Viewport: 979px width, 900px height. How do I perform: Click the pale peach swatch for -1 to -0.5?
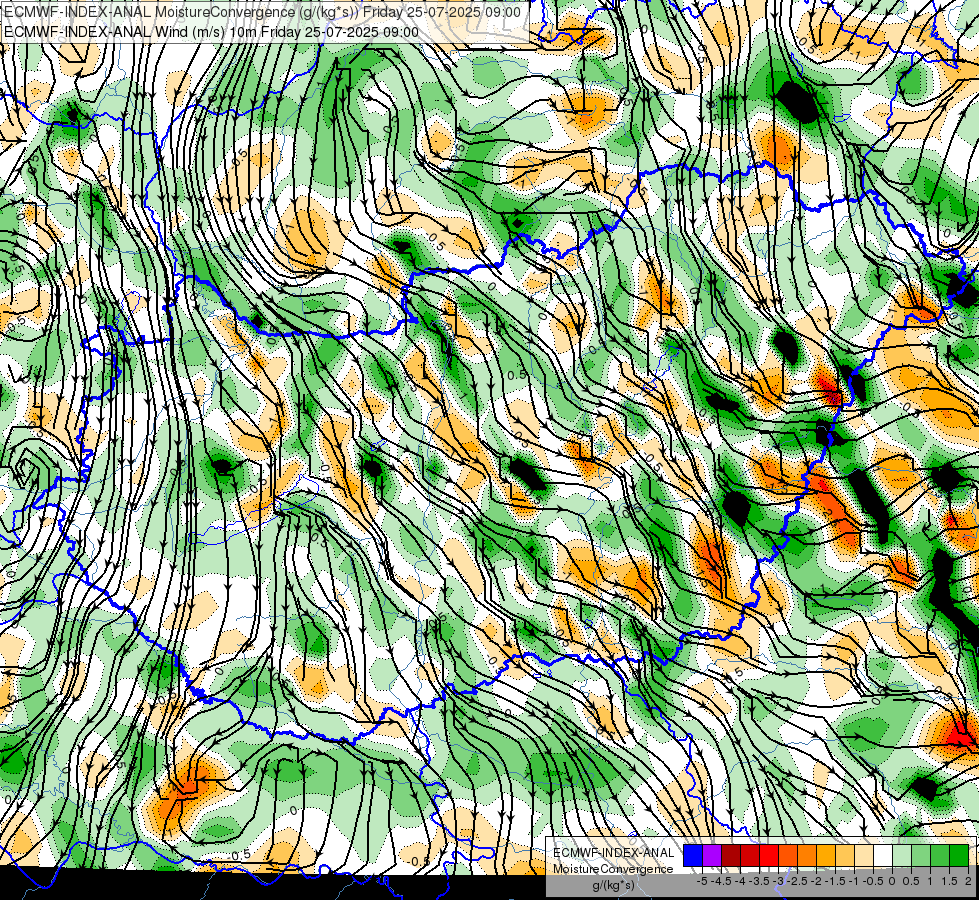[x=864, y=856]
